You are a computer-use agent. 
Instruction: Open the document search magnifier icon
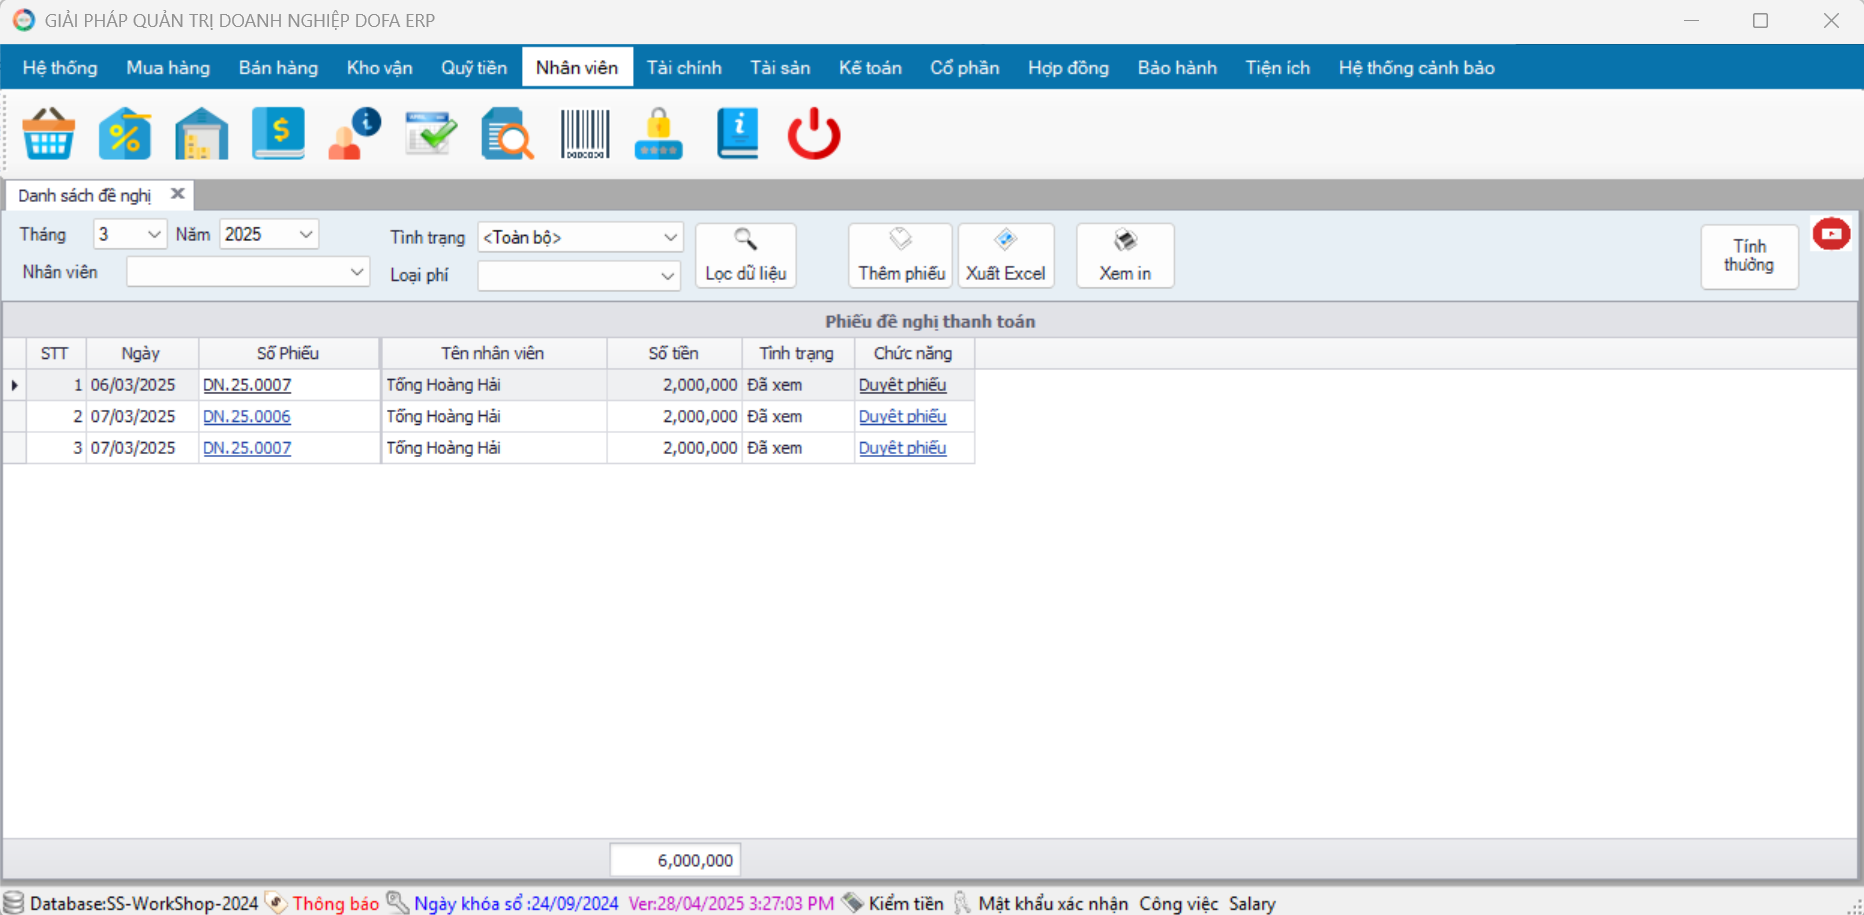coord(508,134)
